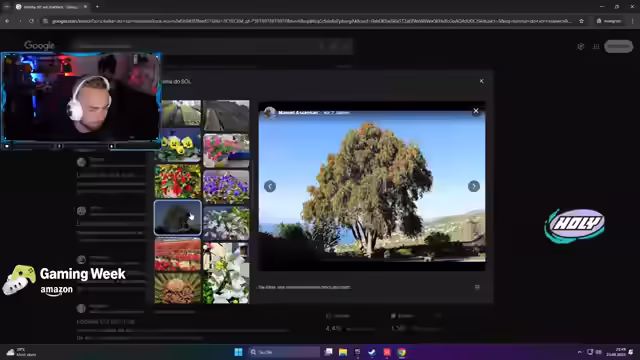The image size is (640, 360).
Task: Go to previous photo with left arrow
Action: pos(270,186)
